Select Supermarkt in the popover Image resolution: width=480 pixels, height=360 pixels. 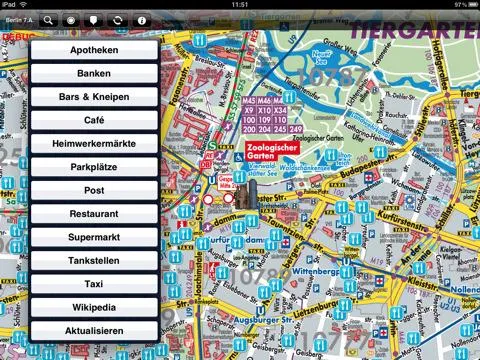tap(94, 237)
